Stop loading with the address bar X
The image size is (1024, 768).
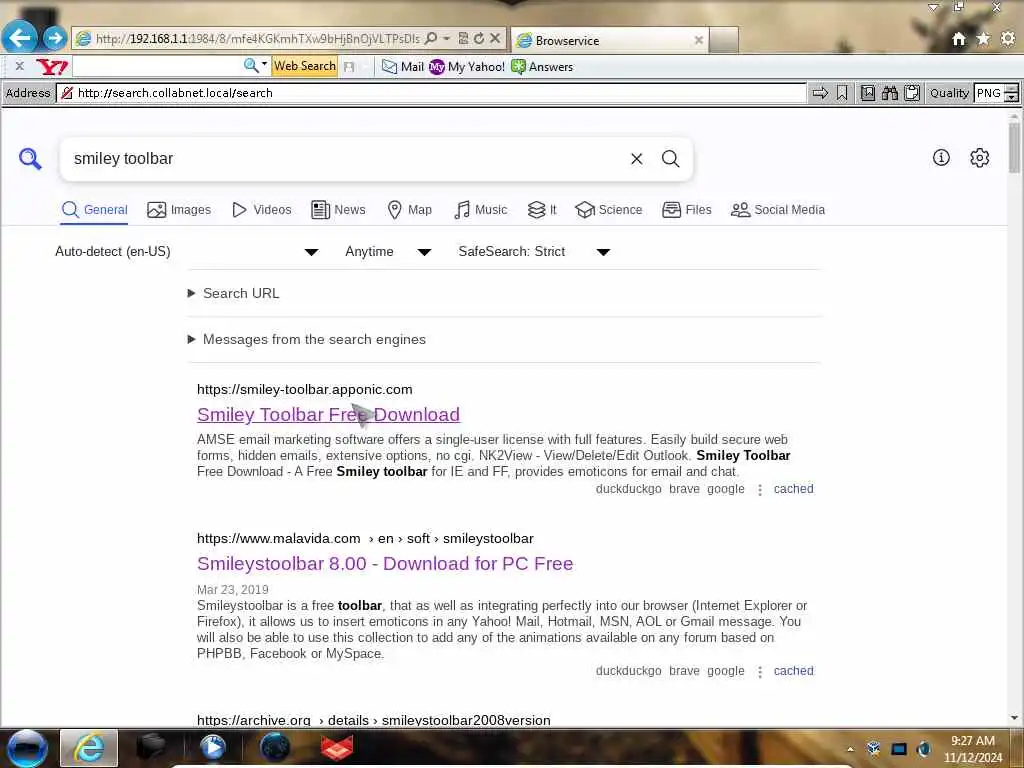point(495,39)
